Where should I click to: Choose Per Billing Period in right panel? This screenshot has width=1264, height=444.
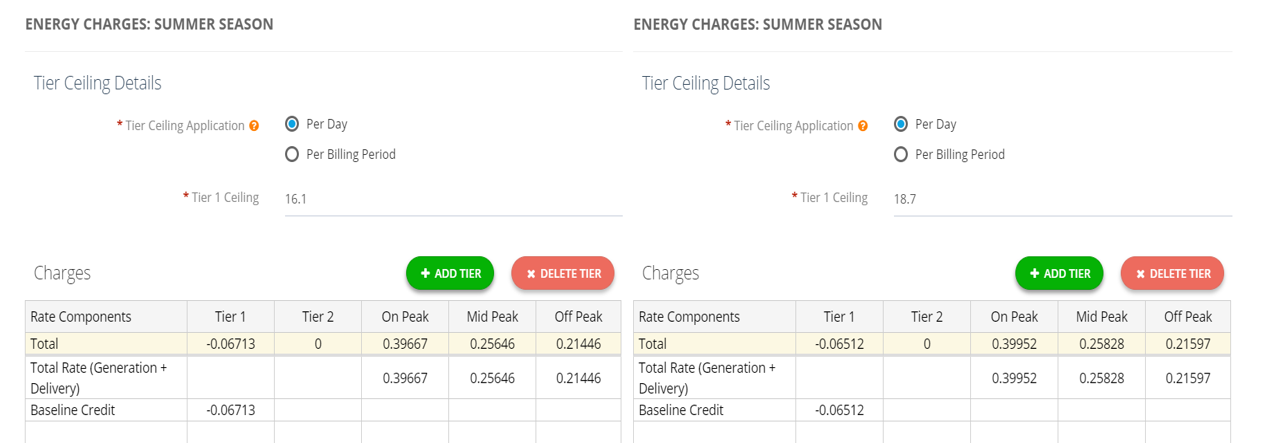click(x=901, y=155)
